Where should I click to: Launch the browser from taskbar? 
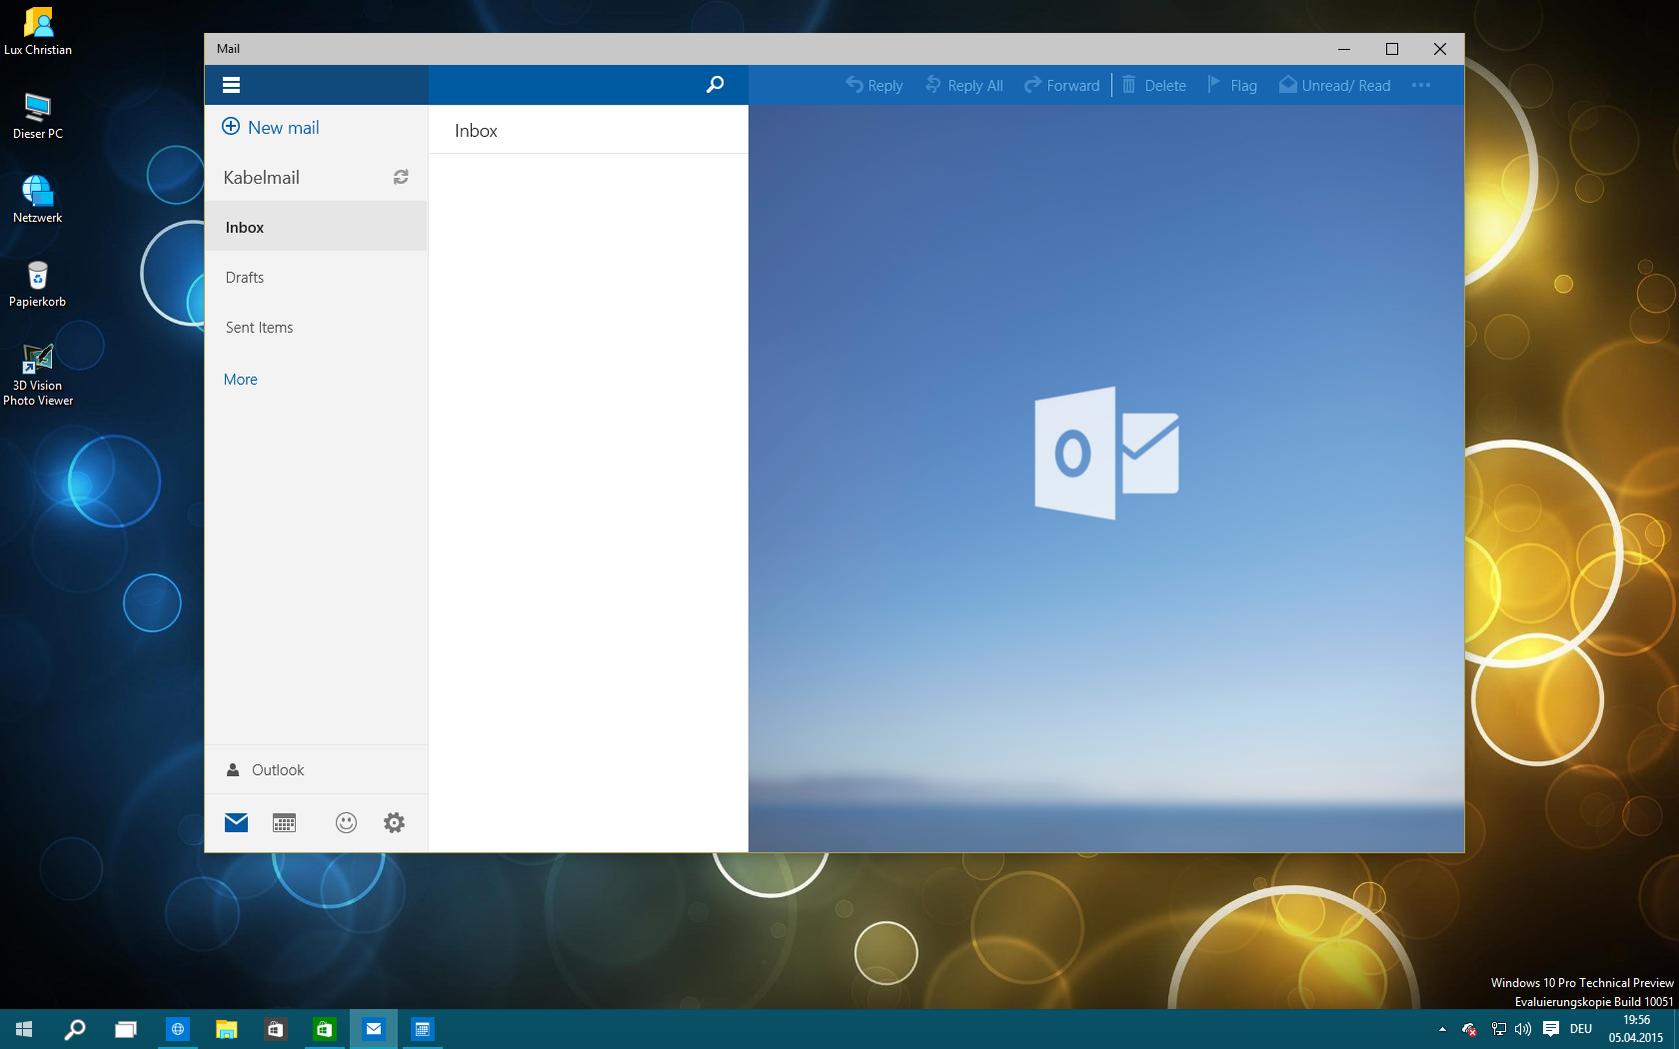(177, 1029)
